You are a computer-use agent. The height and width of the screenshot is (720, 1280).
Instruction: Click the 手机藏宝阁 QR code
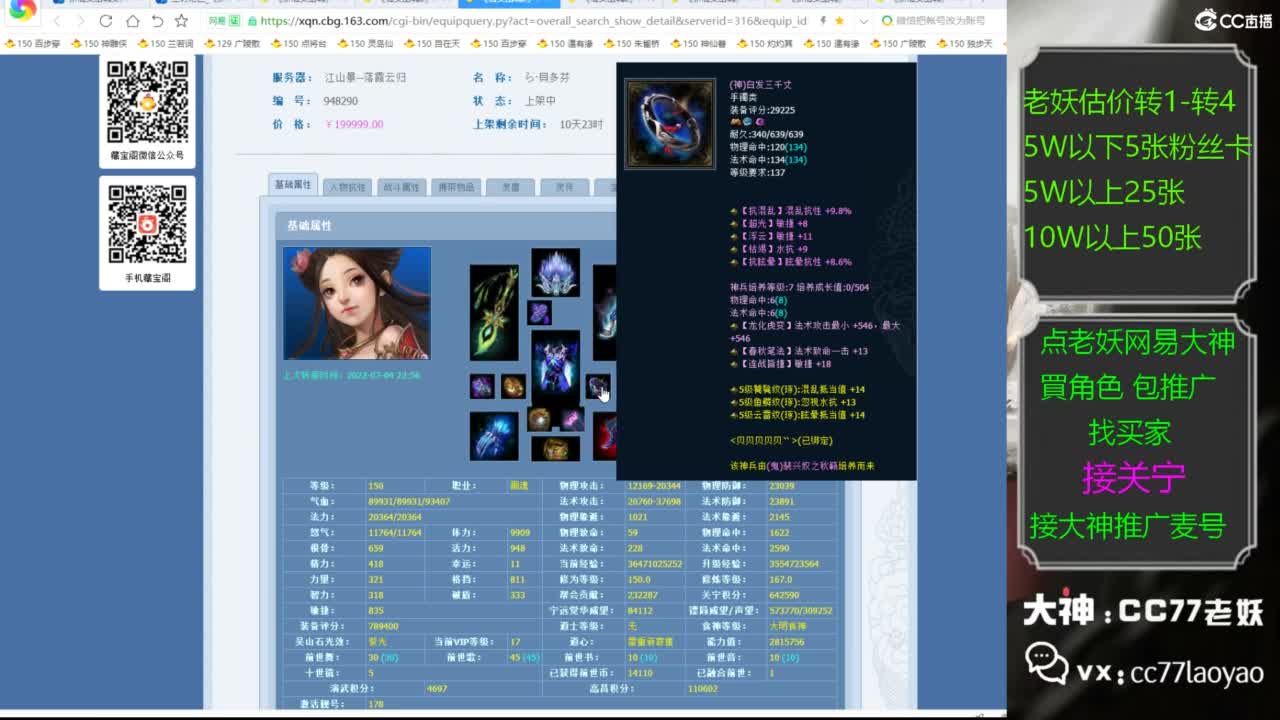[x=148, y=225]
